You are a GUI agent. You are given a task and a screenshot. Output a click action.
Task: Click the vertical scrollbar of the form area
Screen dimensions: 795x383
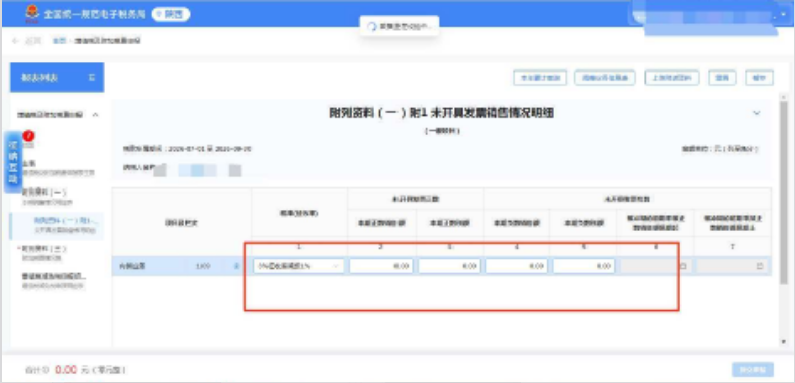click(784, 193)
